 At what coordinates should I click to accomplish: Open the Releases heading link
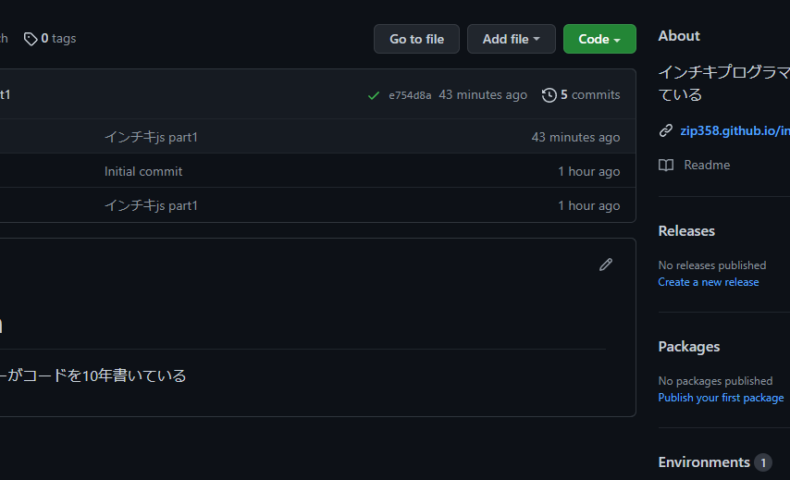point(686,231)
